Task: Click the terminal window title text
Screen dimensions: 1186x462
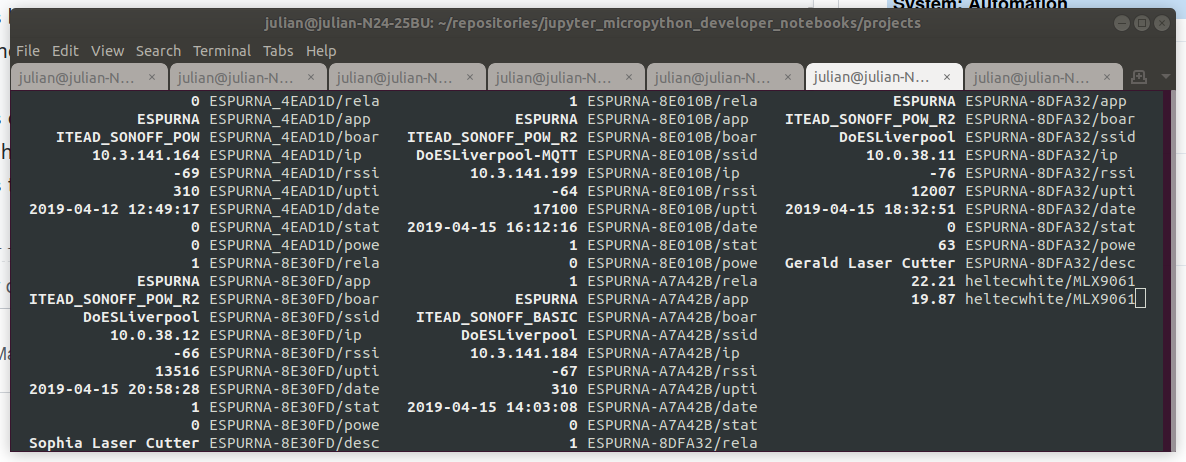Action: click(x=592, y=23)
